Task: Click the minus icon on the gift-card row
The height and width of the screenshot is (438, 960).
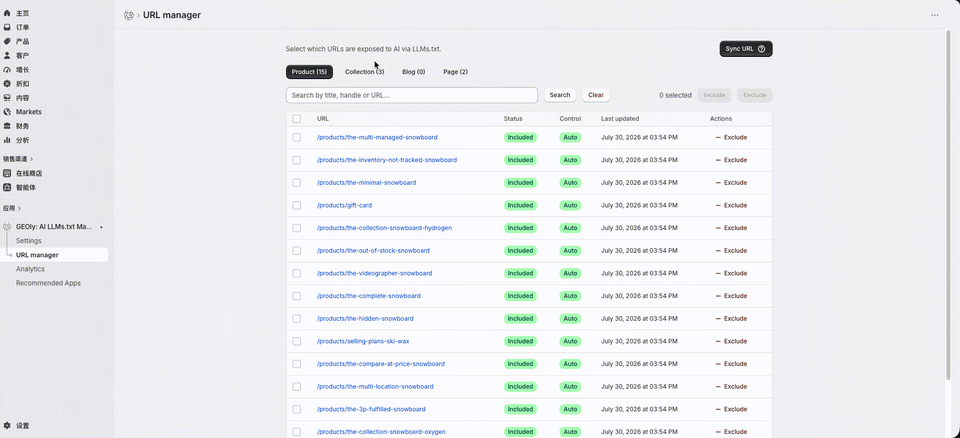Action: point(718,205)
